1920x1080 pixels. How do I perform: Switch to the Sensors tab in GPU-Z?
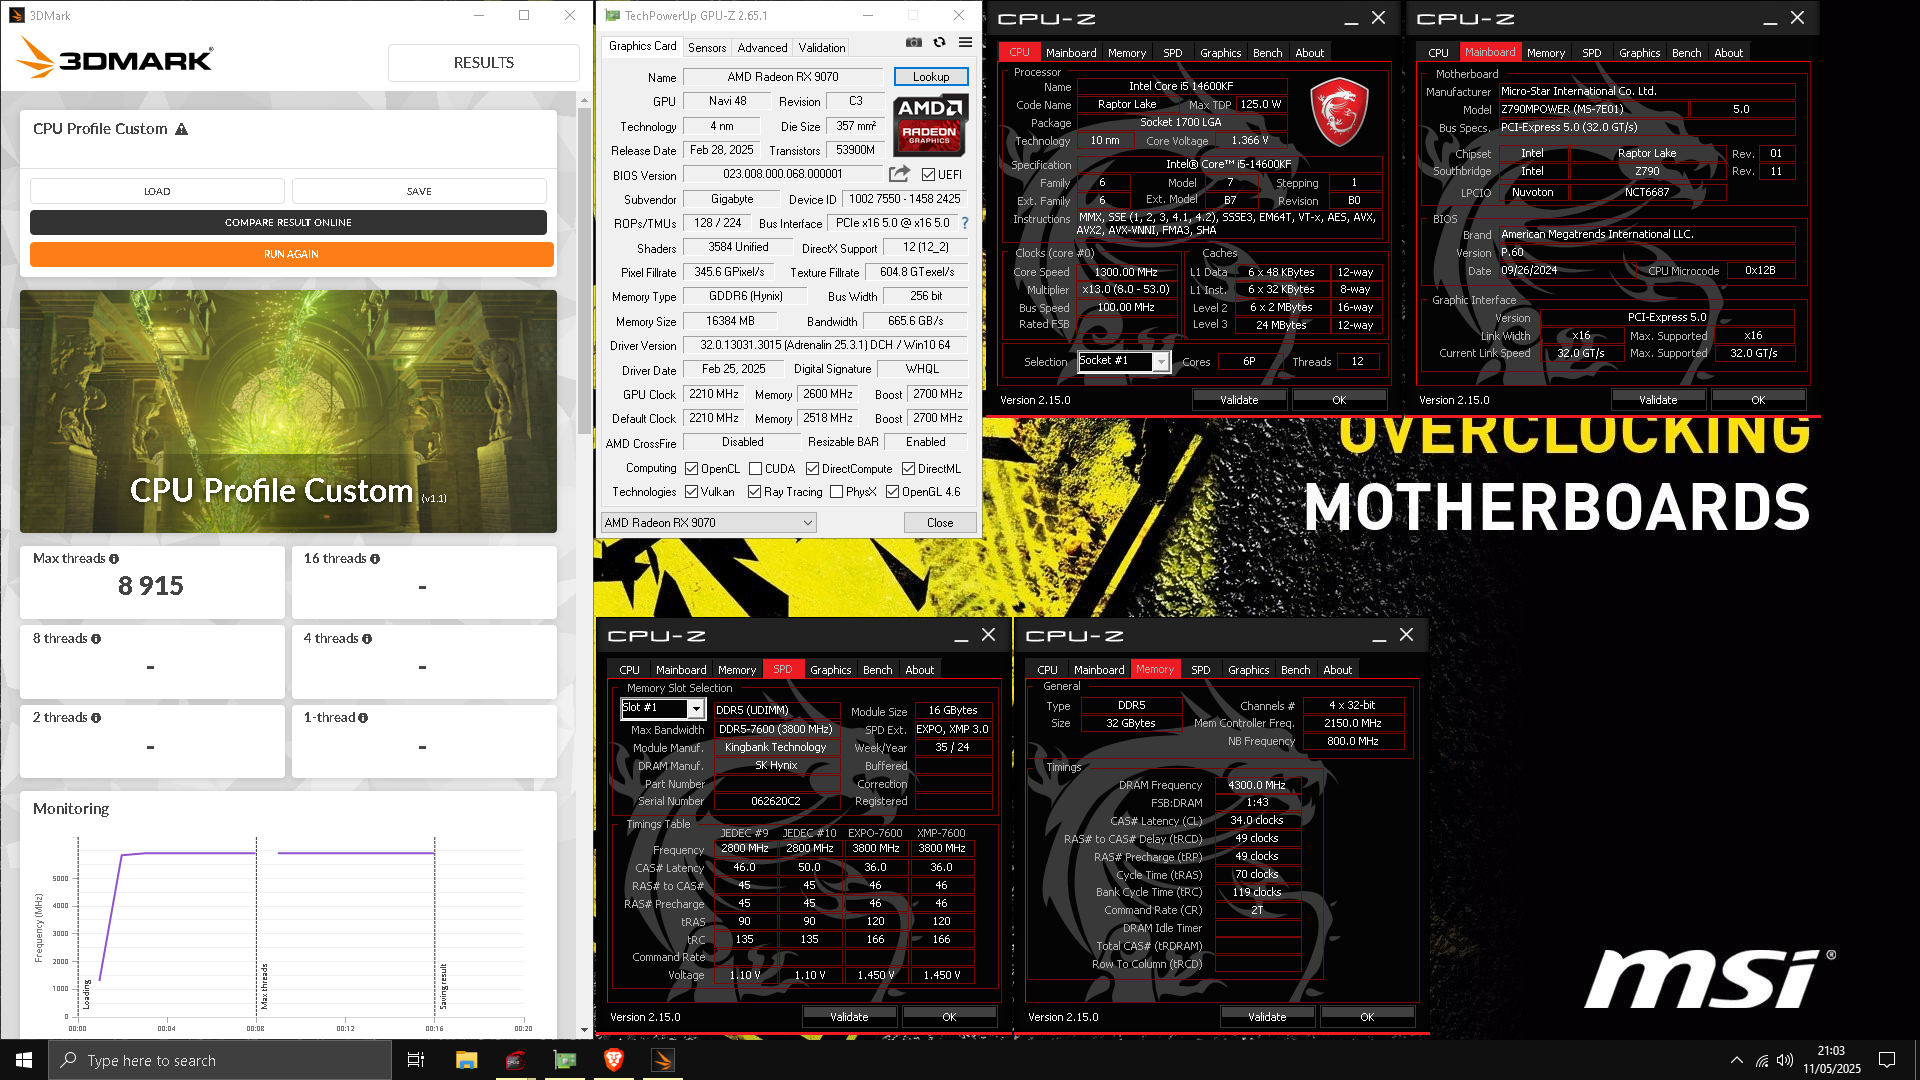click(x=707, y=47)
